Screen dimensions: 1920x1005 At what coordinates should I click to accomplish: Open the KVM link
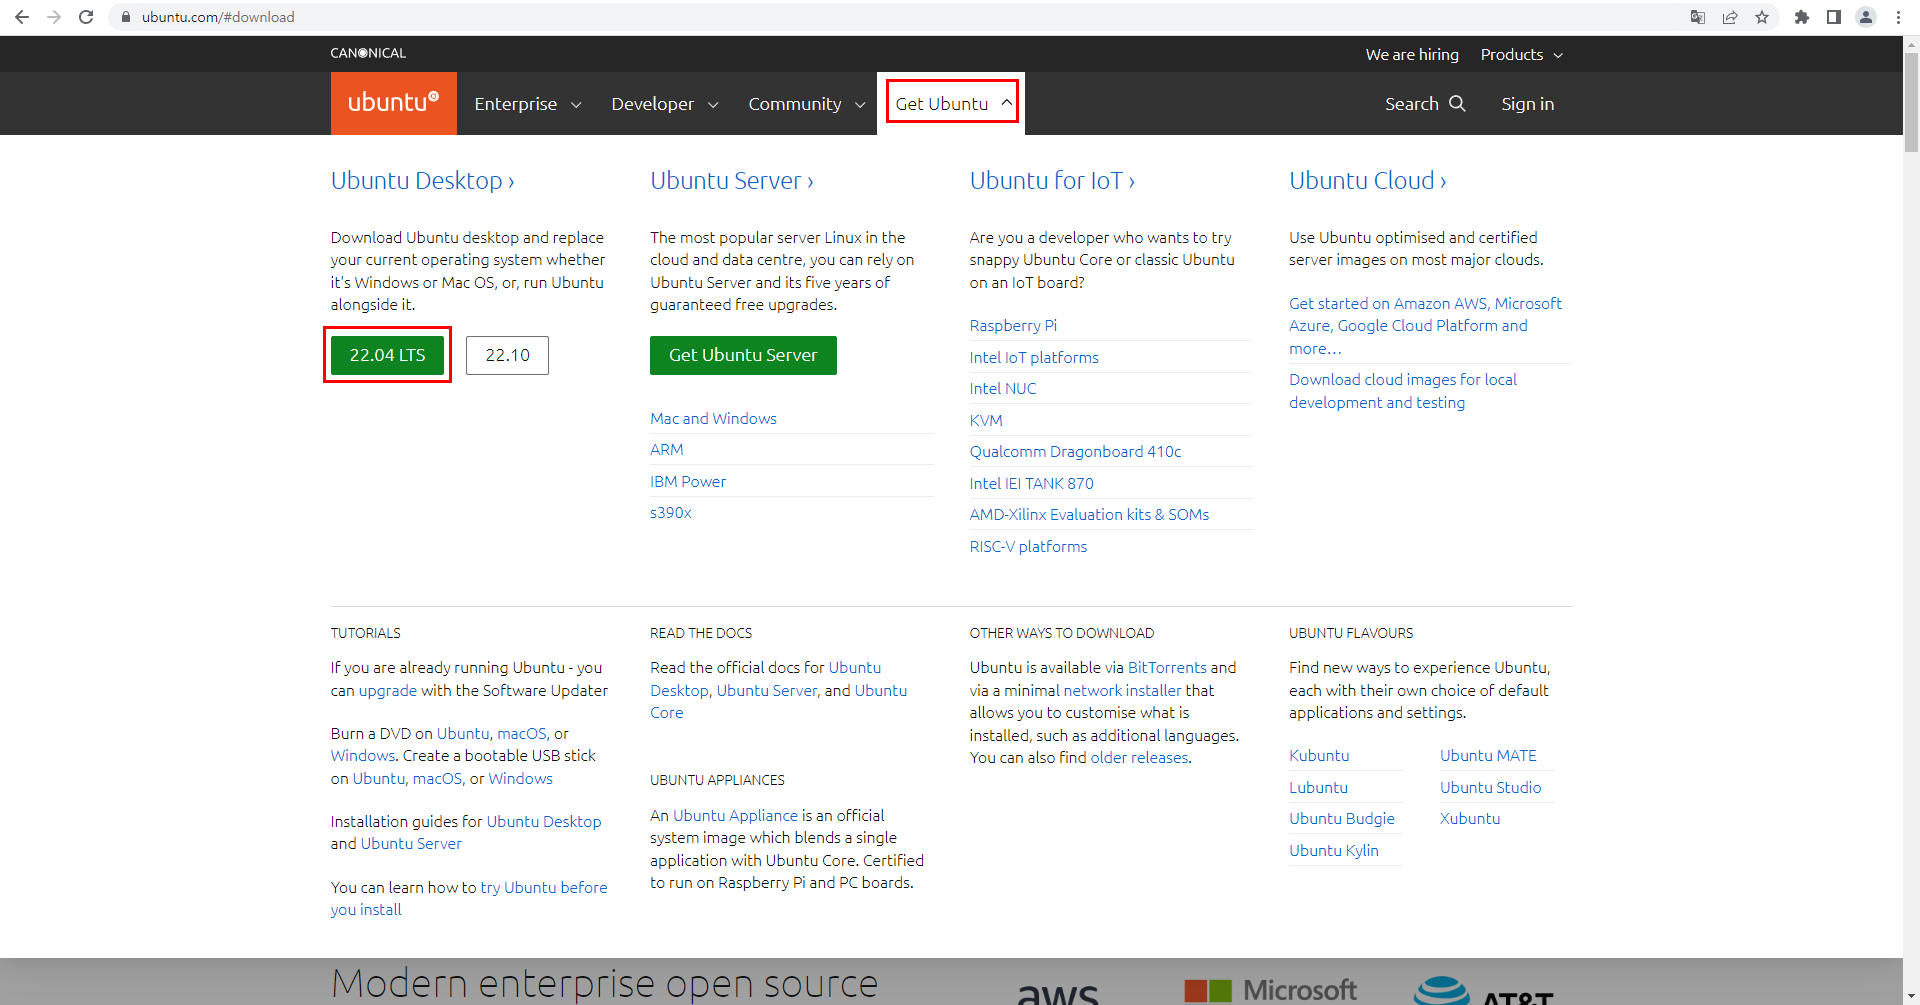[986, 420]
